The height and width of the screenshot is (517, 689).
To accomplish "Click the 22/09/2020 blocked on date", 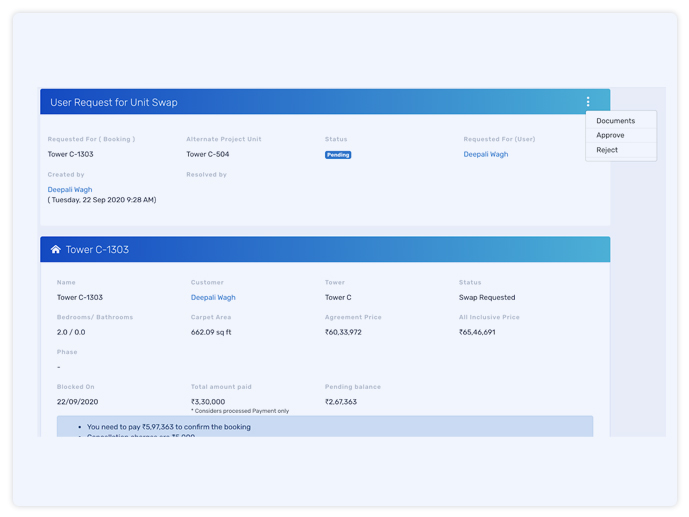I will tap(77, 402).
